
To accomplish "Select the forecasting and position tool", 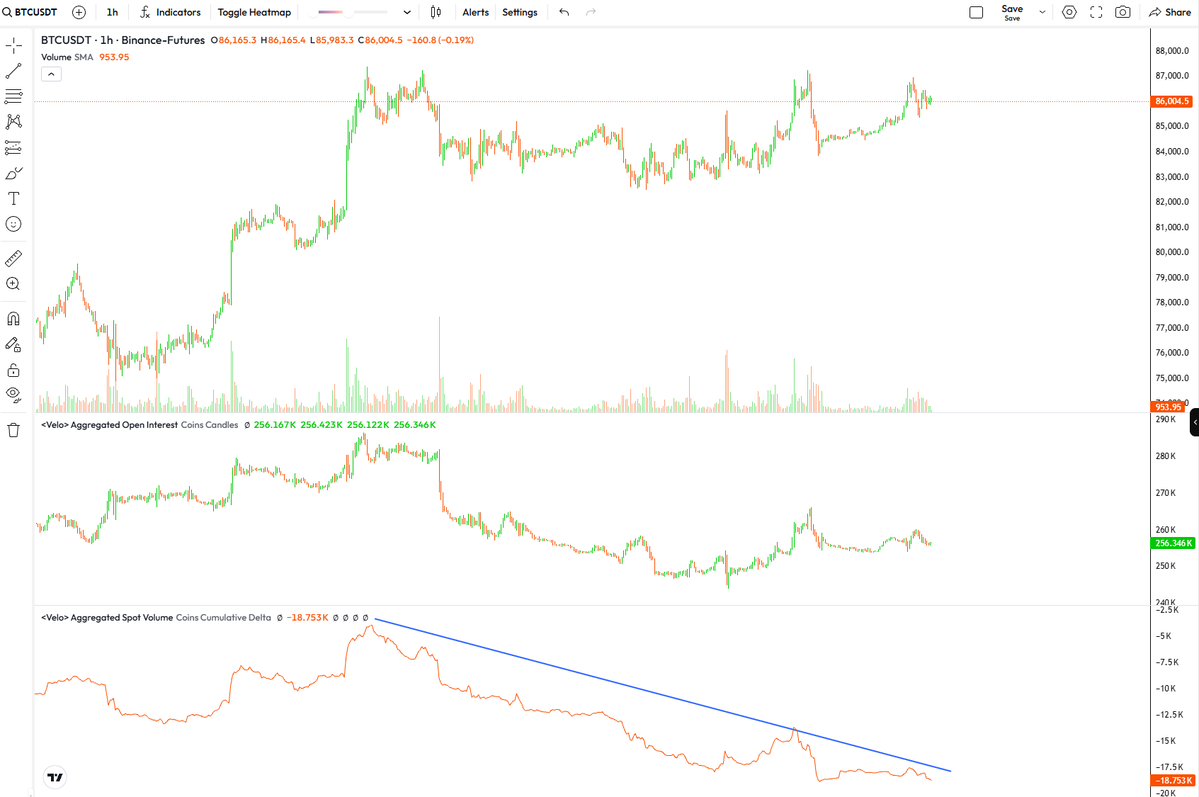I will [x=14, y=148].
